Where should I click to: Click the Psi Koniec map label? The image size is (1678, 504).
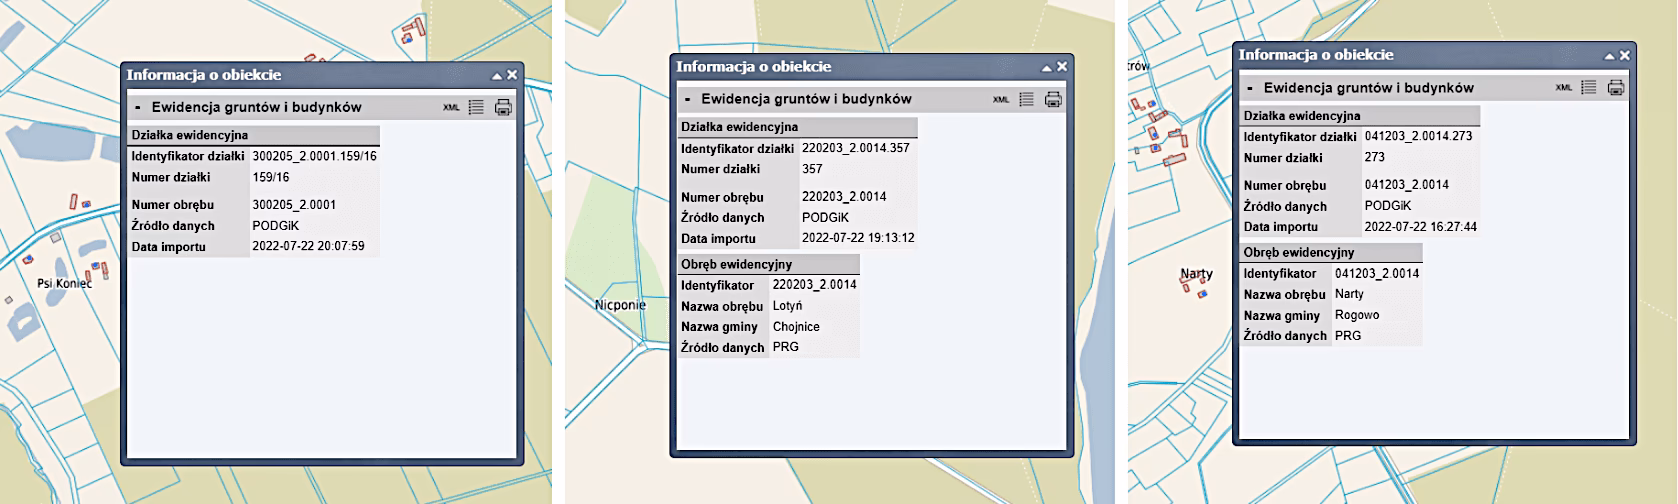click(64, 283)
